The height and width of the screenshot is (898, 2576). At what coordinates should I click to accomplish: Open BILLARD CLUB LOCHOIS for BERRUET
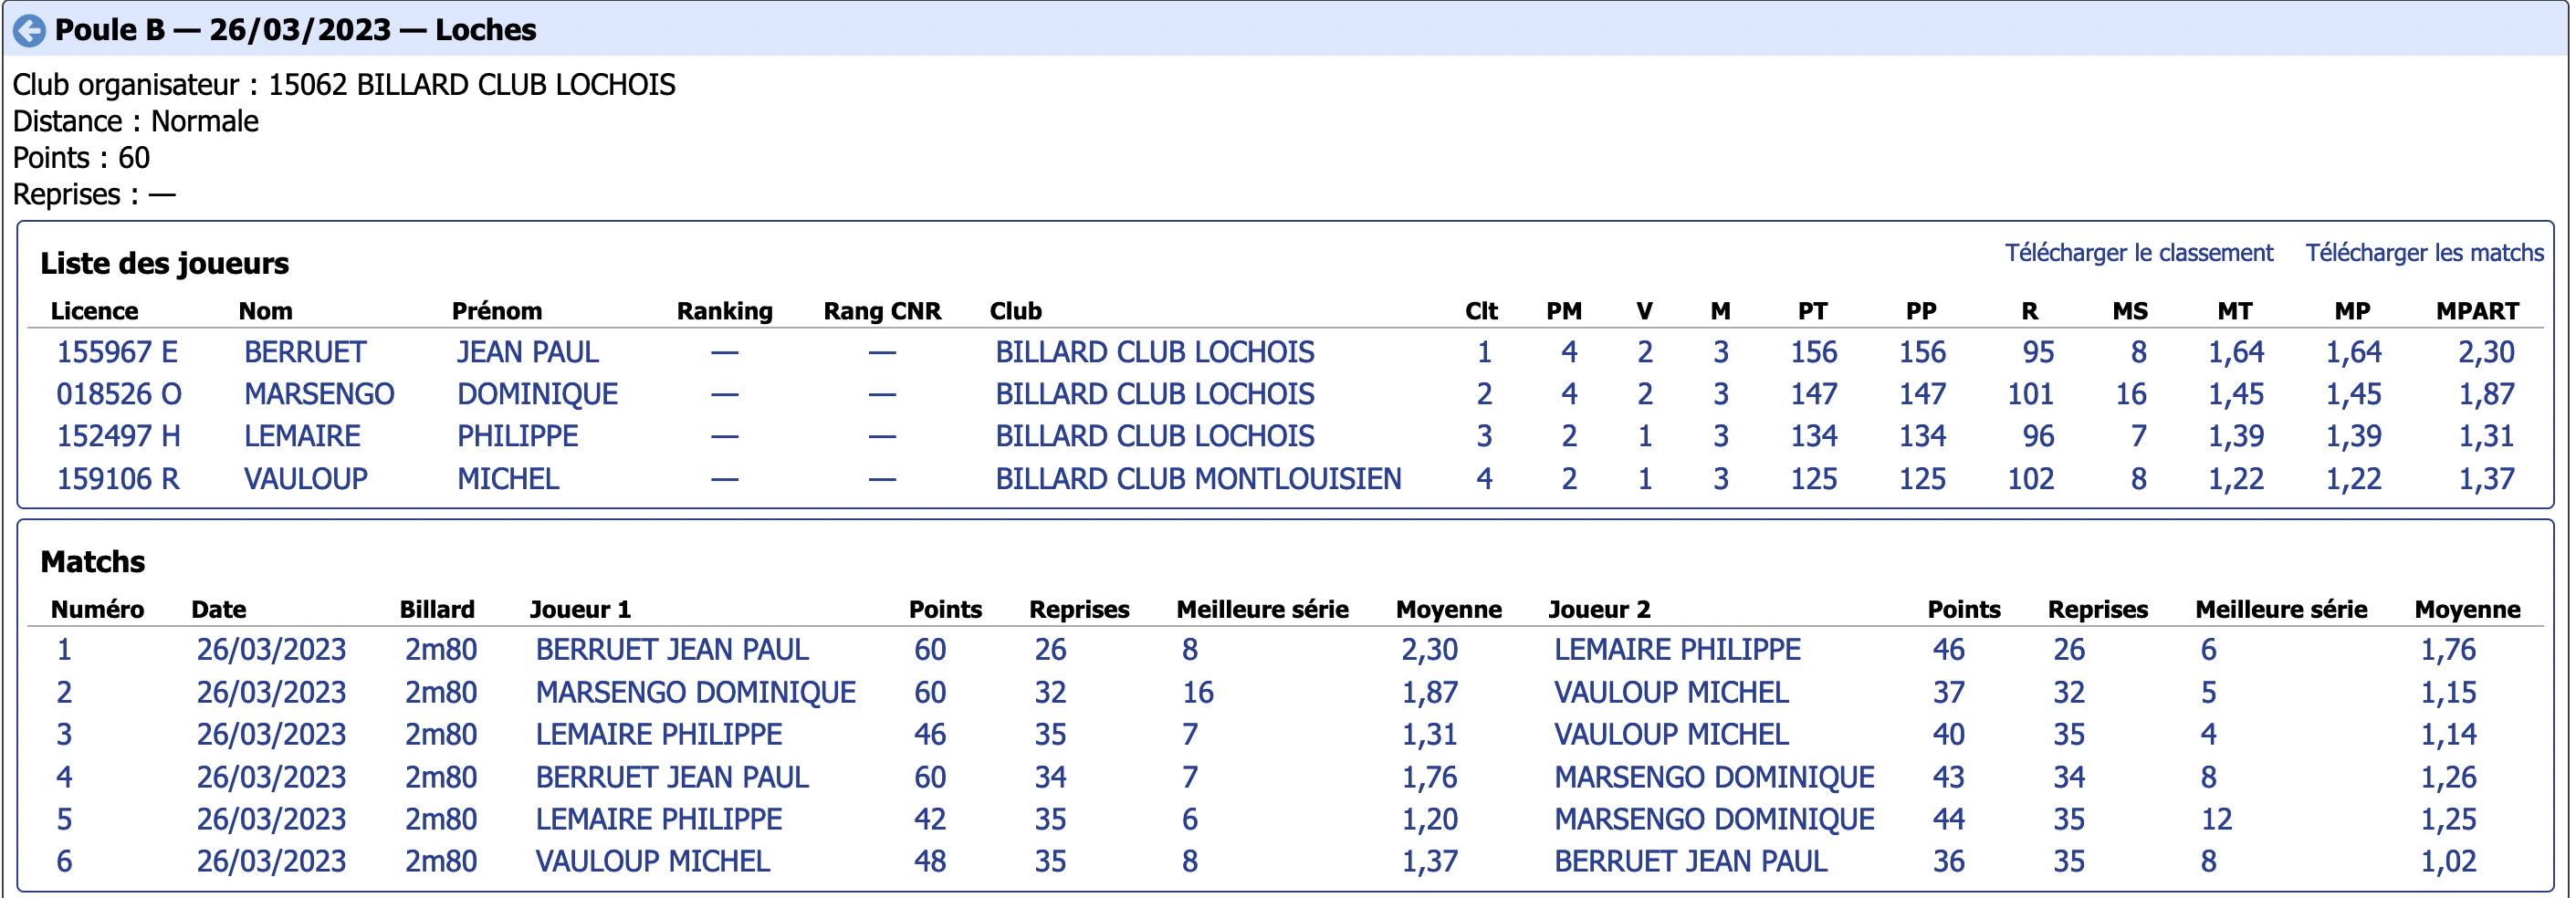(x=1154, y=352)
